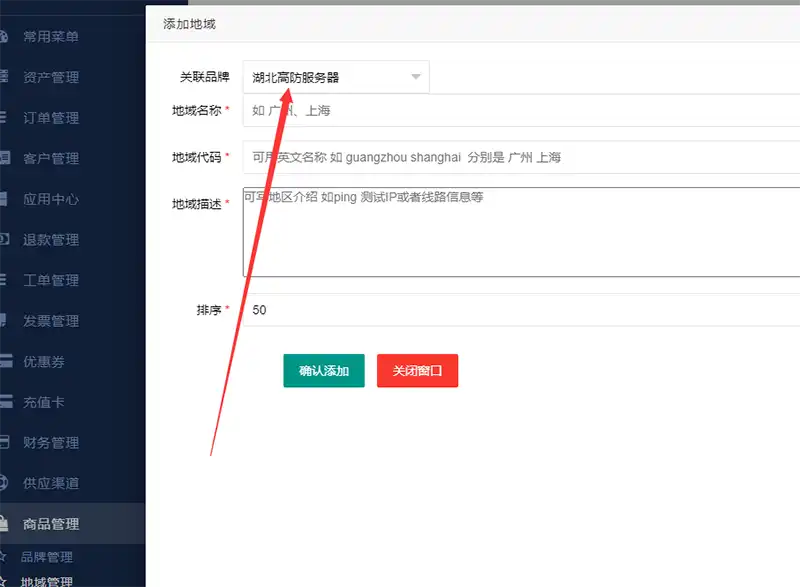Click the 商品管理 bag icon

4,523
